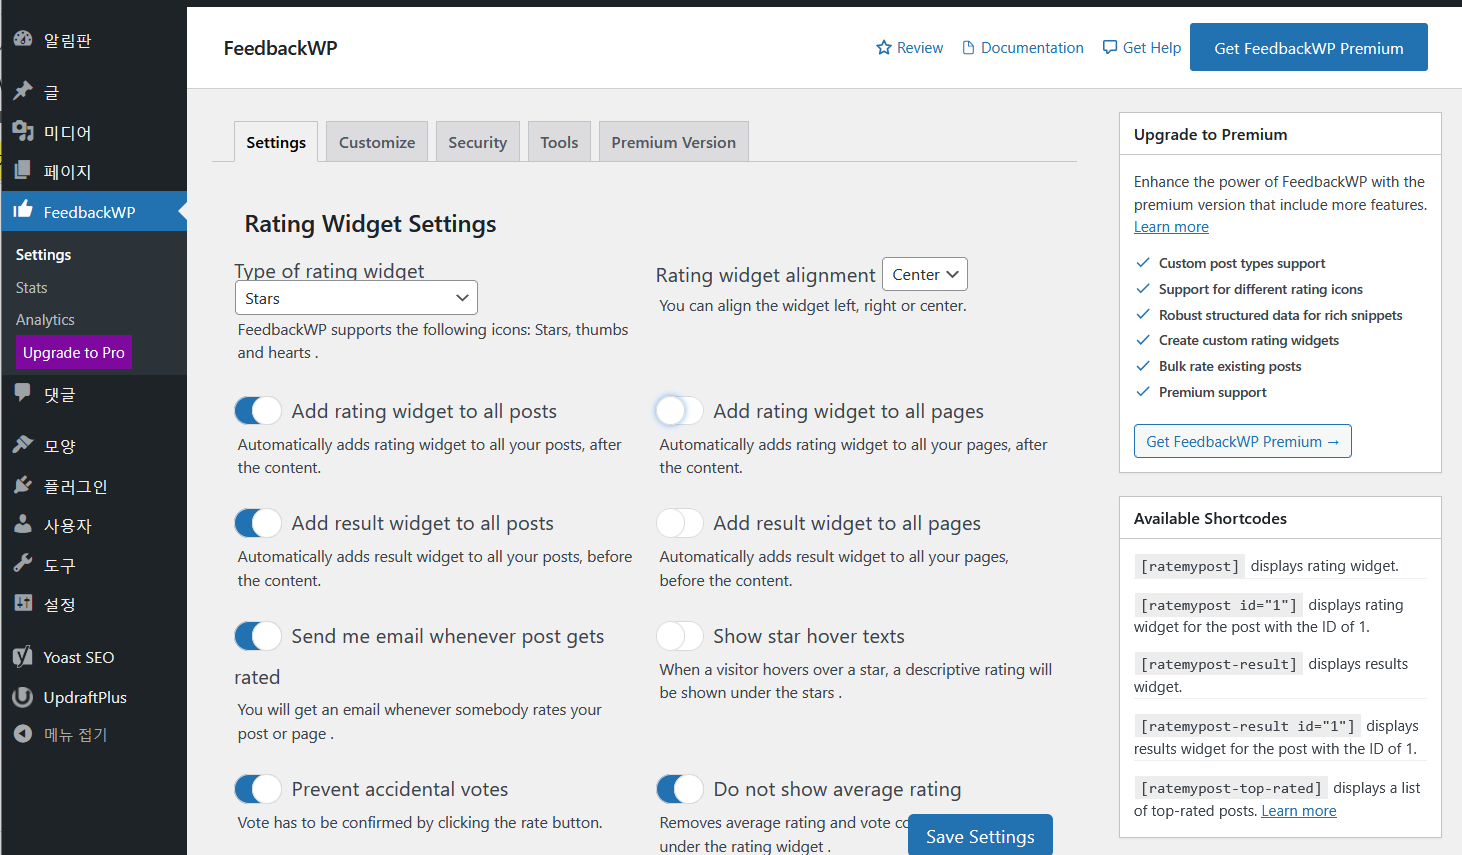Toggle Add rating widget to all pages
1462x855 pixels.
tap(680, 411)
